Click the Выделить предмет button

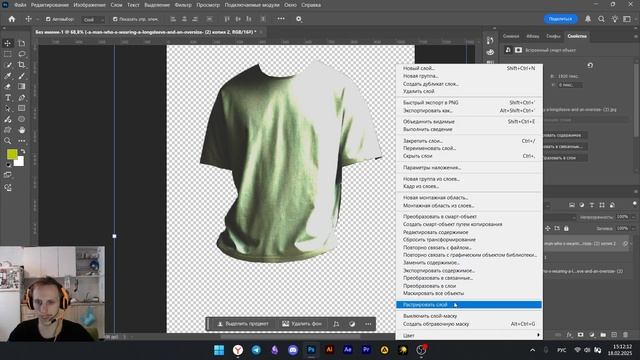click(243, 324)
